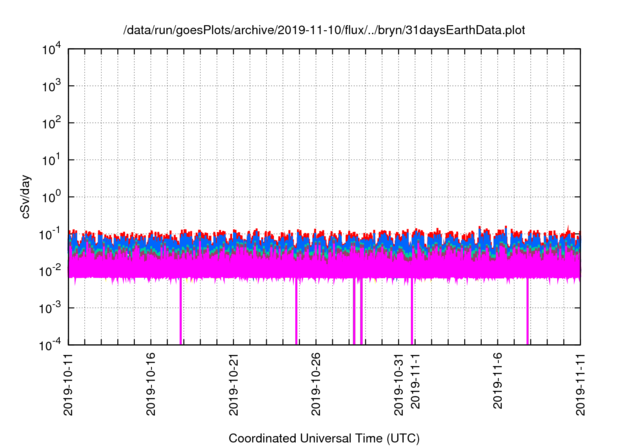Click the plot title file path text
The image size is (640, 448).
coord(324,30)
